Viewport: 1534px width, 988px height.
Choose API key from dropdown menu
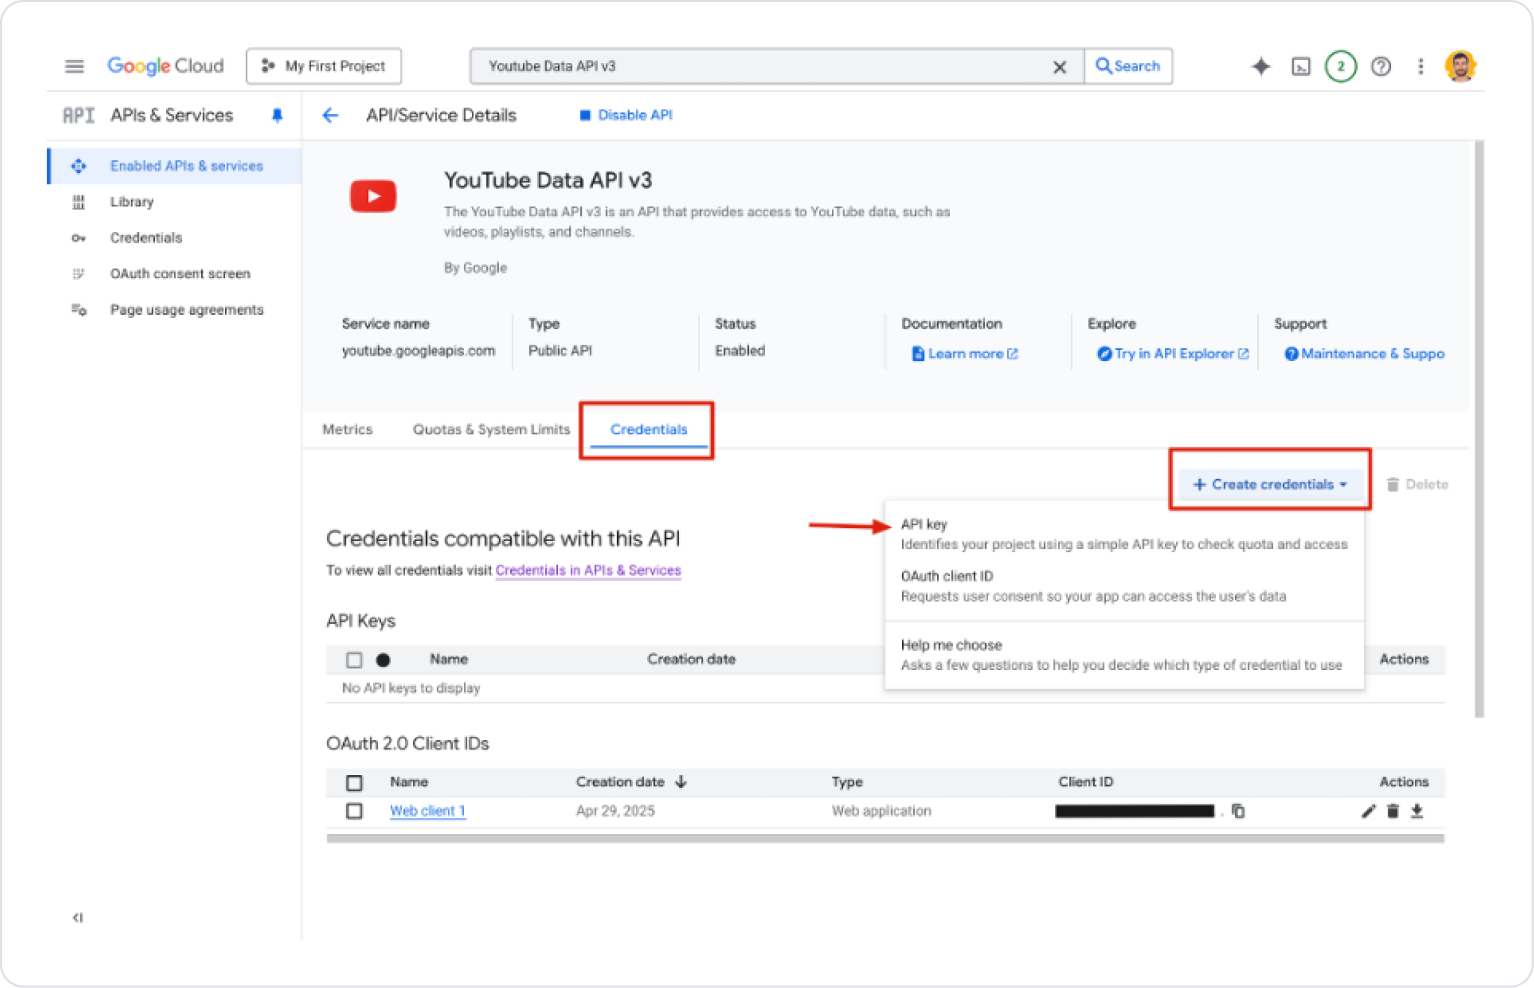(x=1124, y=534)
